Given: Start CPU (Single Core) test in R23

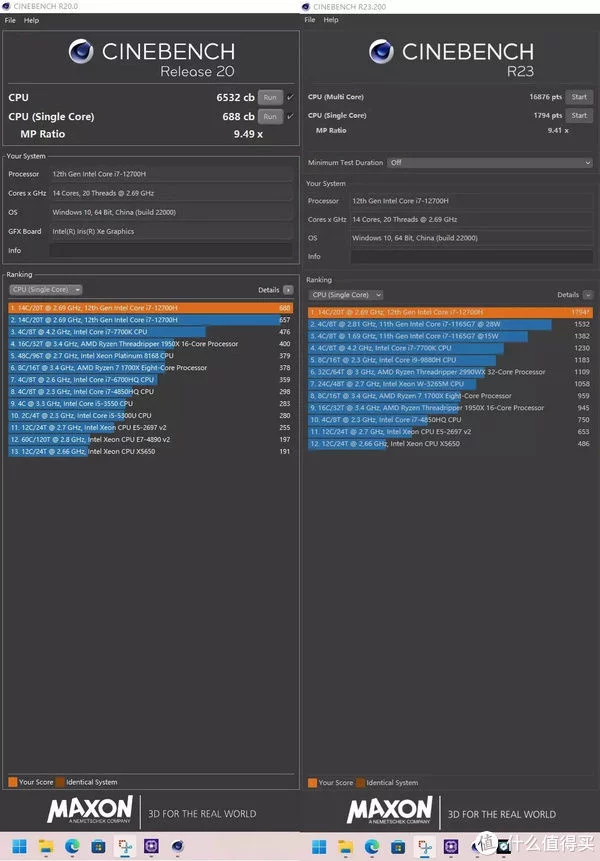Looking at the screenshot, I should coord(579,115).
